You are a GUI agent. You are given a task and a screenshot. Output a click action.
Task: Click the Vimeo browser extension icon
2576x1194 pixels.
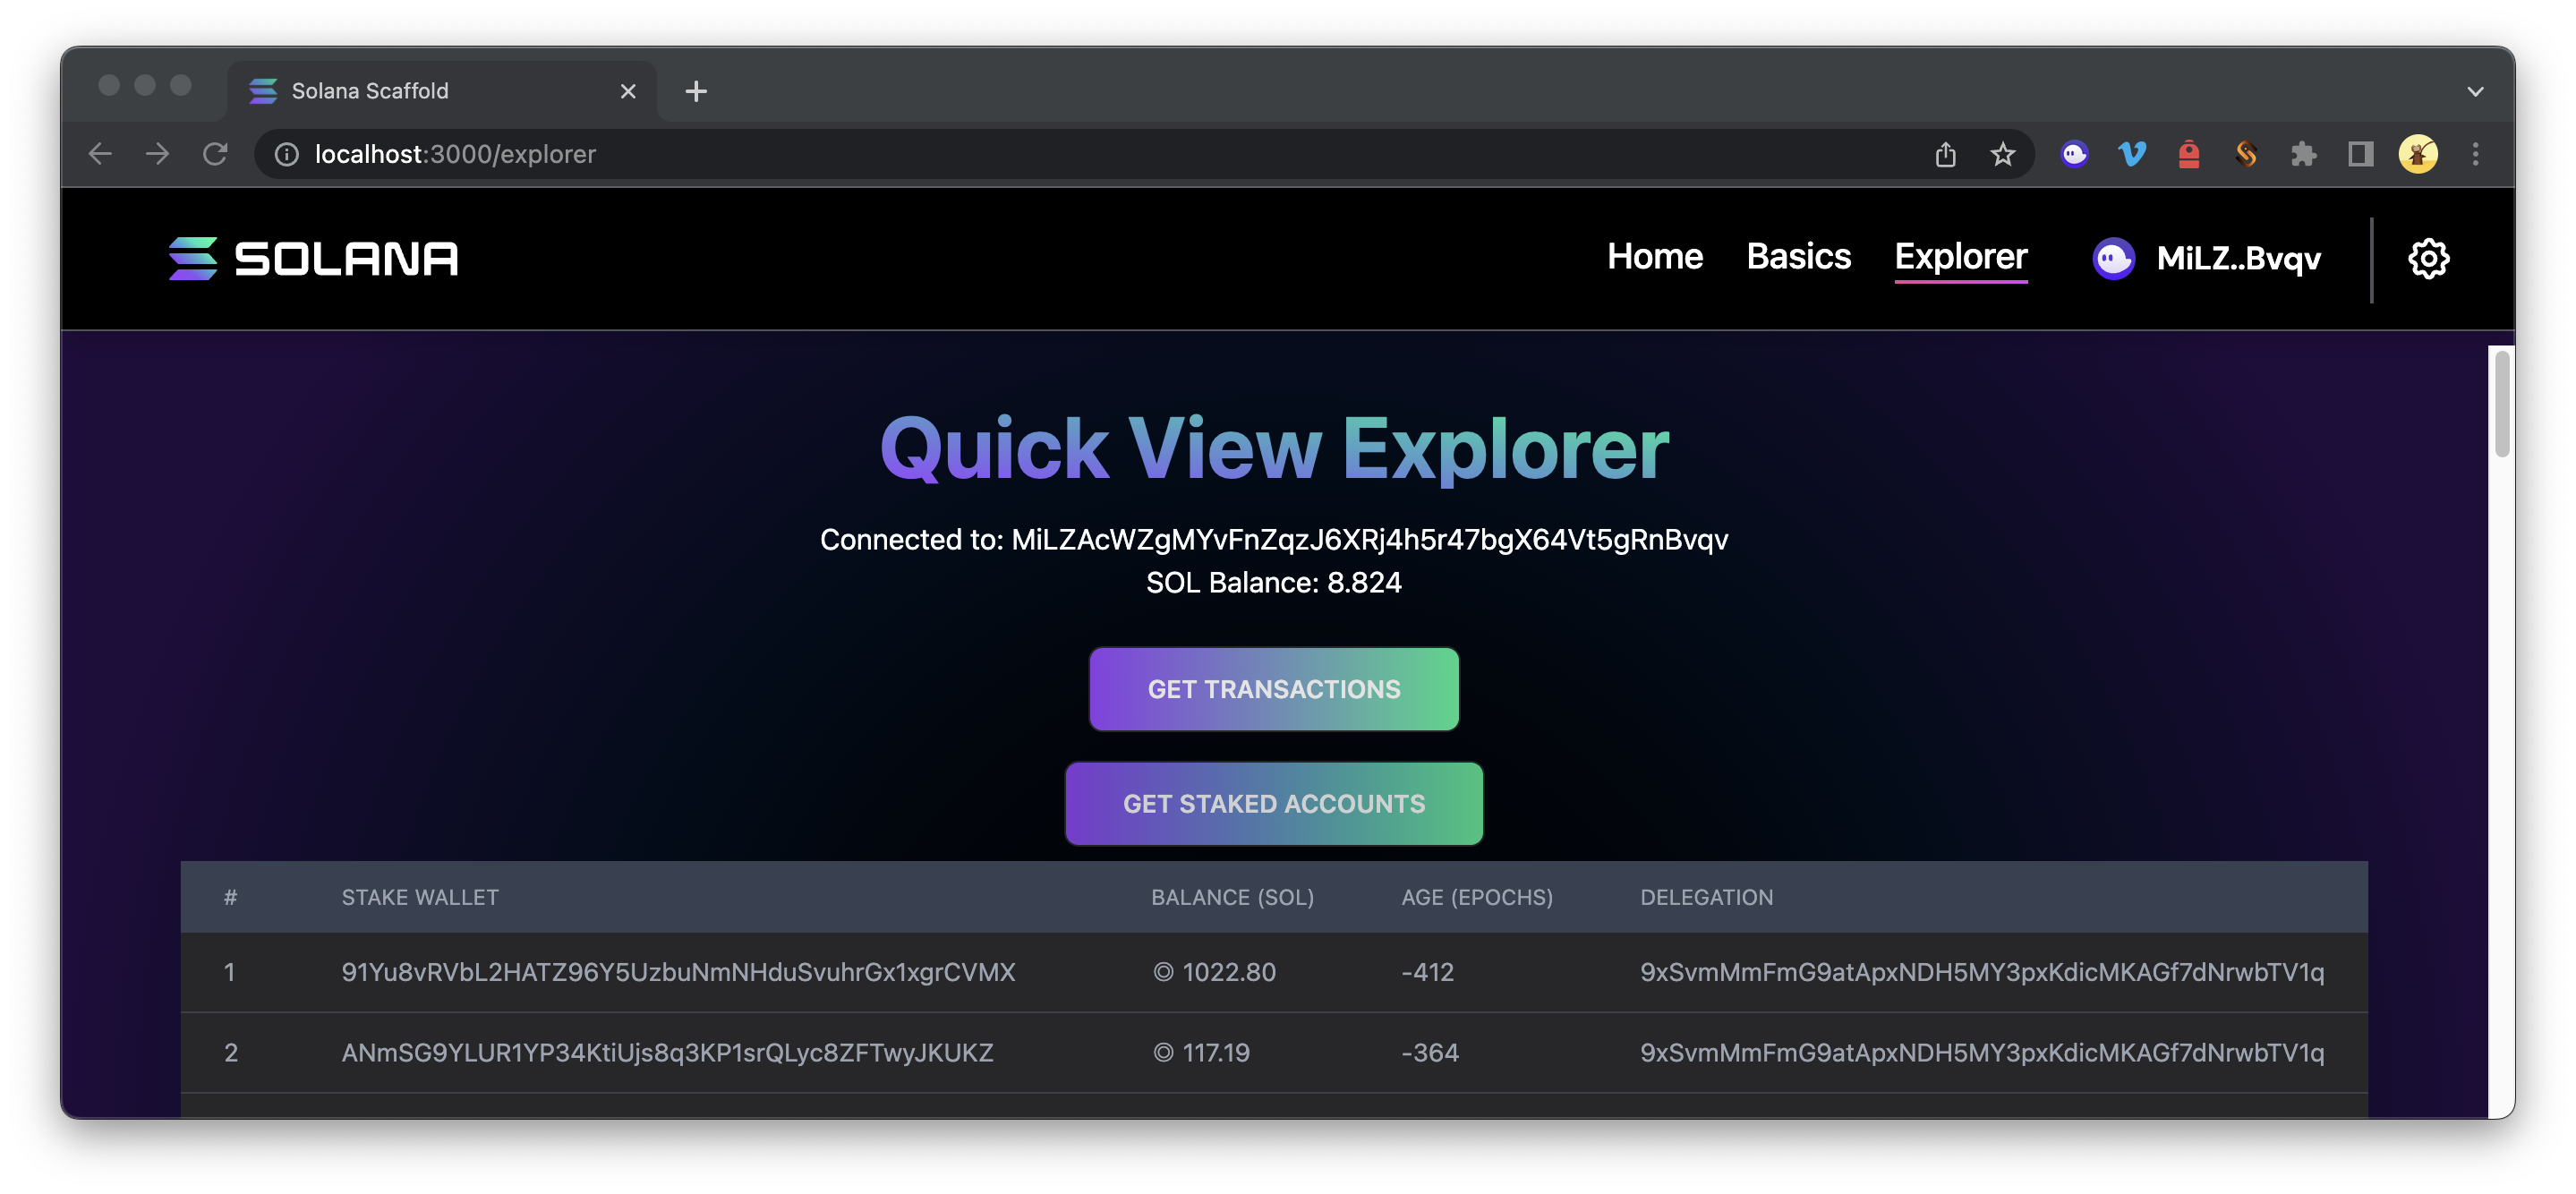2132,154
